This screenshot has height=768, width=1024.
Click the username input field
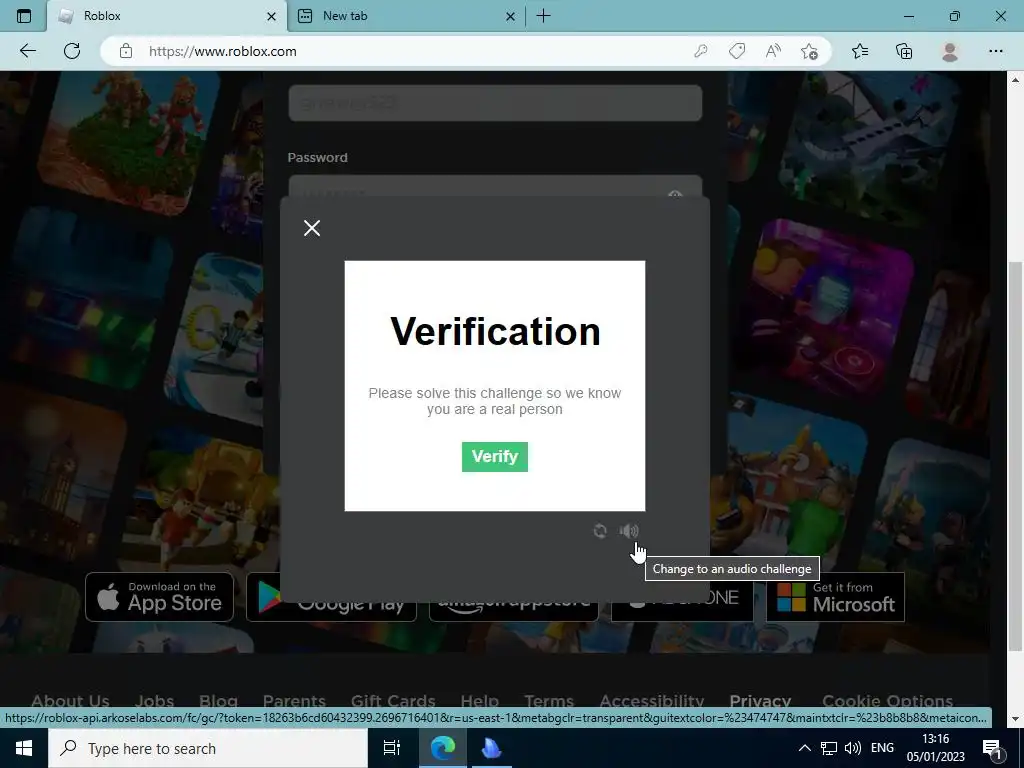[x=495, y=103]
